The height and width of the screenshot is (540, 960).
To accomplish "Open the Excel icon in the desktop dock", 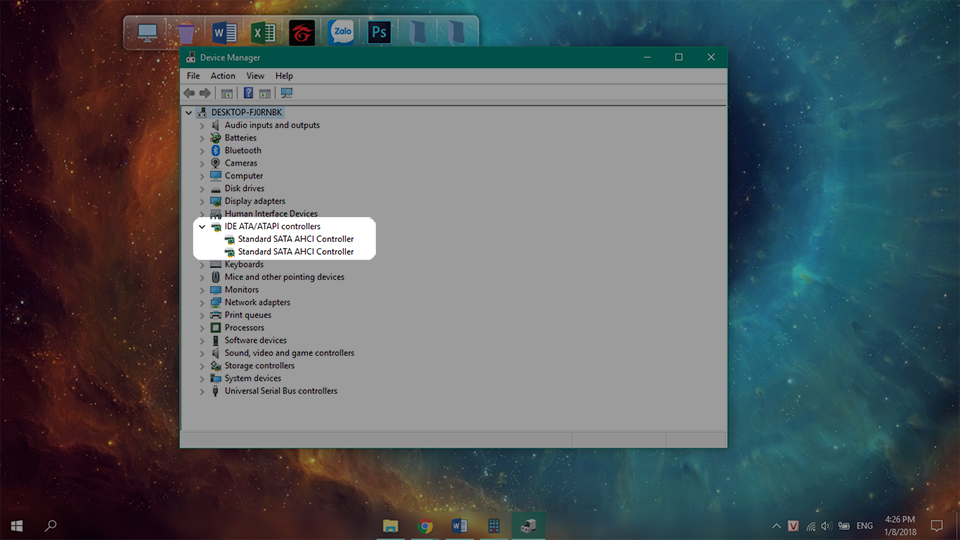I will (x=263, y=32).
